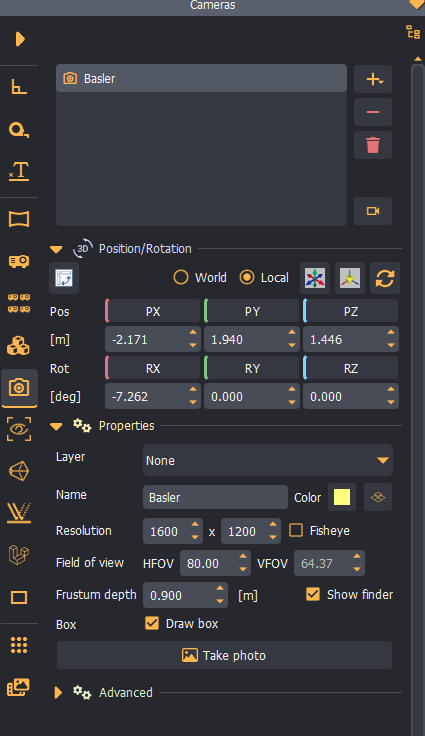Click the hierarchy tree icon at top right
The height and width of the screenshot is (736, 425).
pyautogui.click(x=413, y=32)
